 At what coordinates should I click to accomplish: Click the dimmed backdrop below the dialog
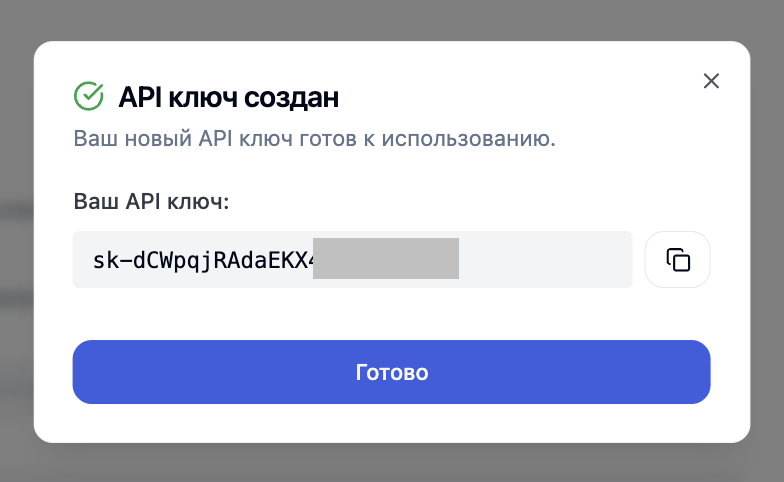click(x=392, y=464)
